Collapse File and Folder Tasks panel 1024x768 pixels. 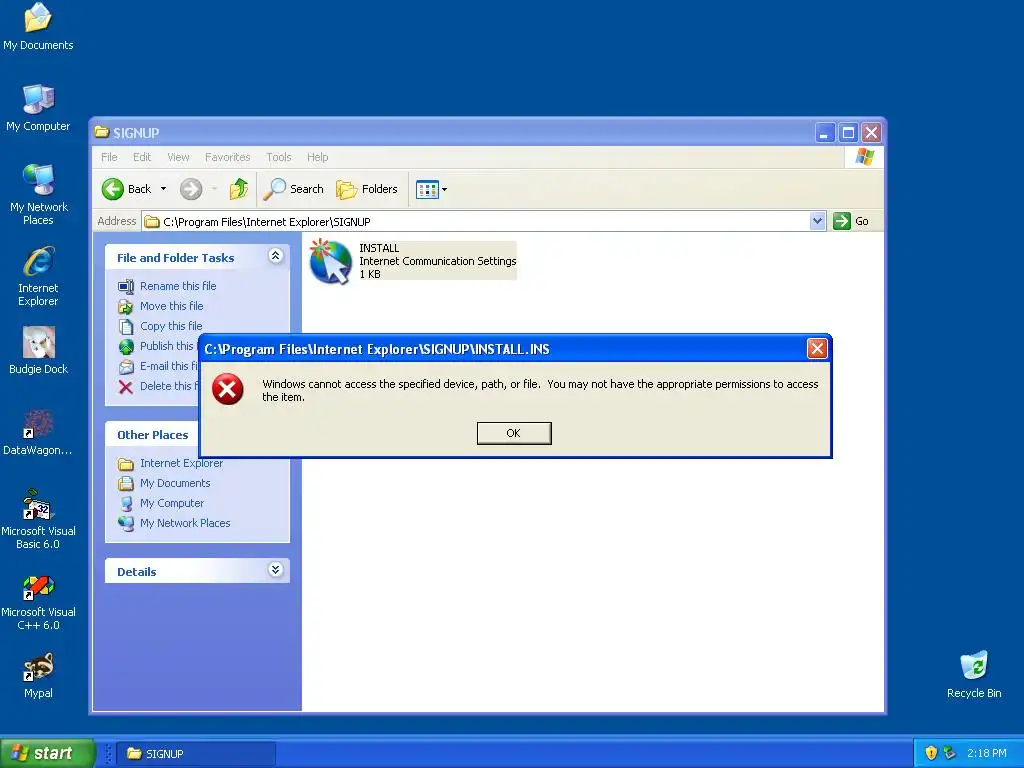tap(276, 256)
